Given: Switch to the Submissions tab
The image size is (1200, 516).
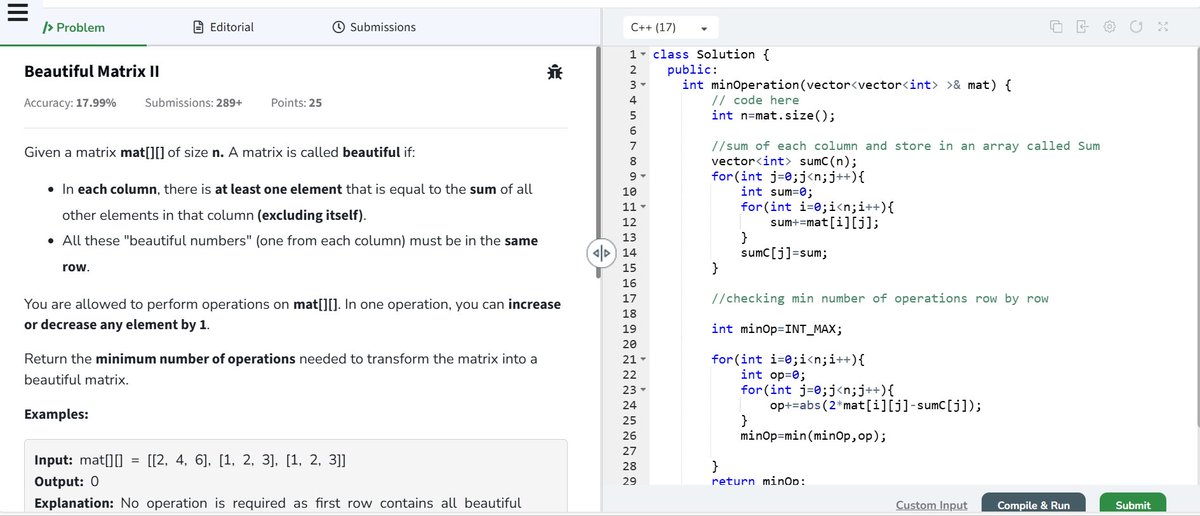Looking at the screenshot, I should tap(374, 27).
